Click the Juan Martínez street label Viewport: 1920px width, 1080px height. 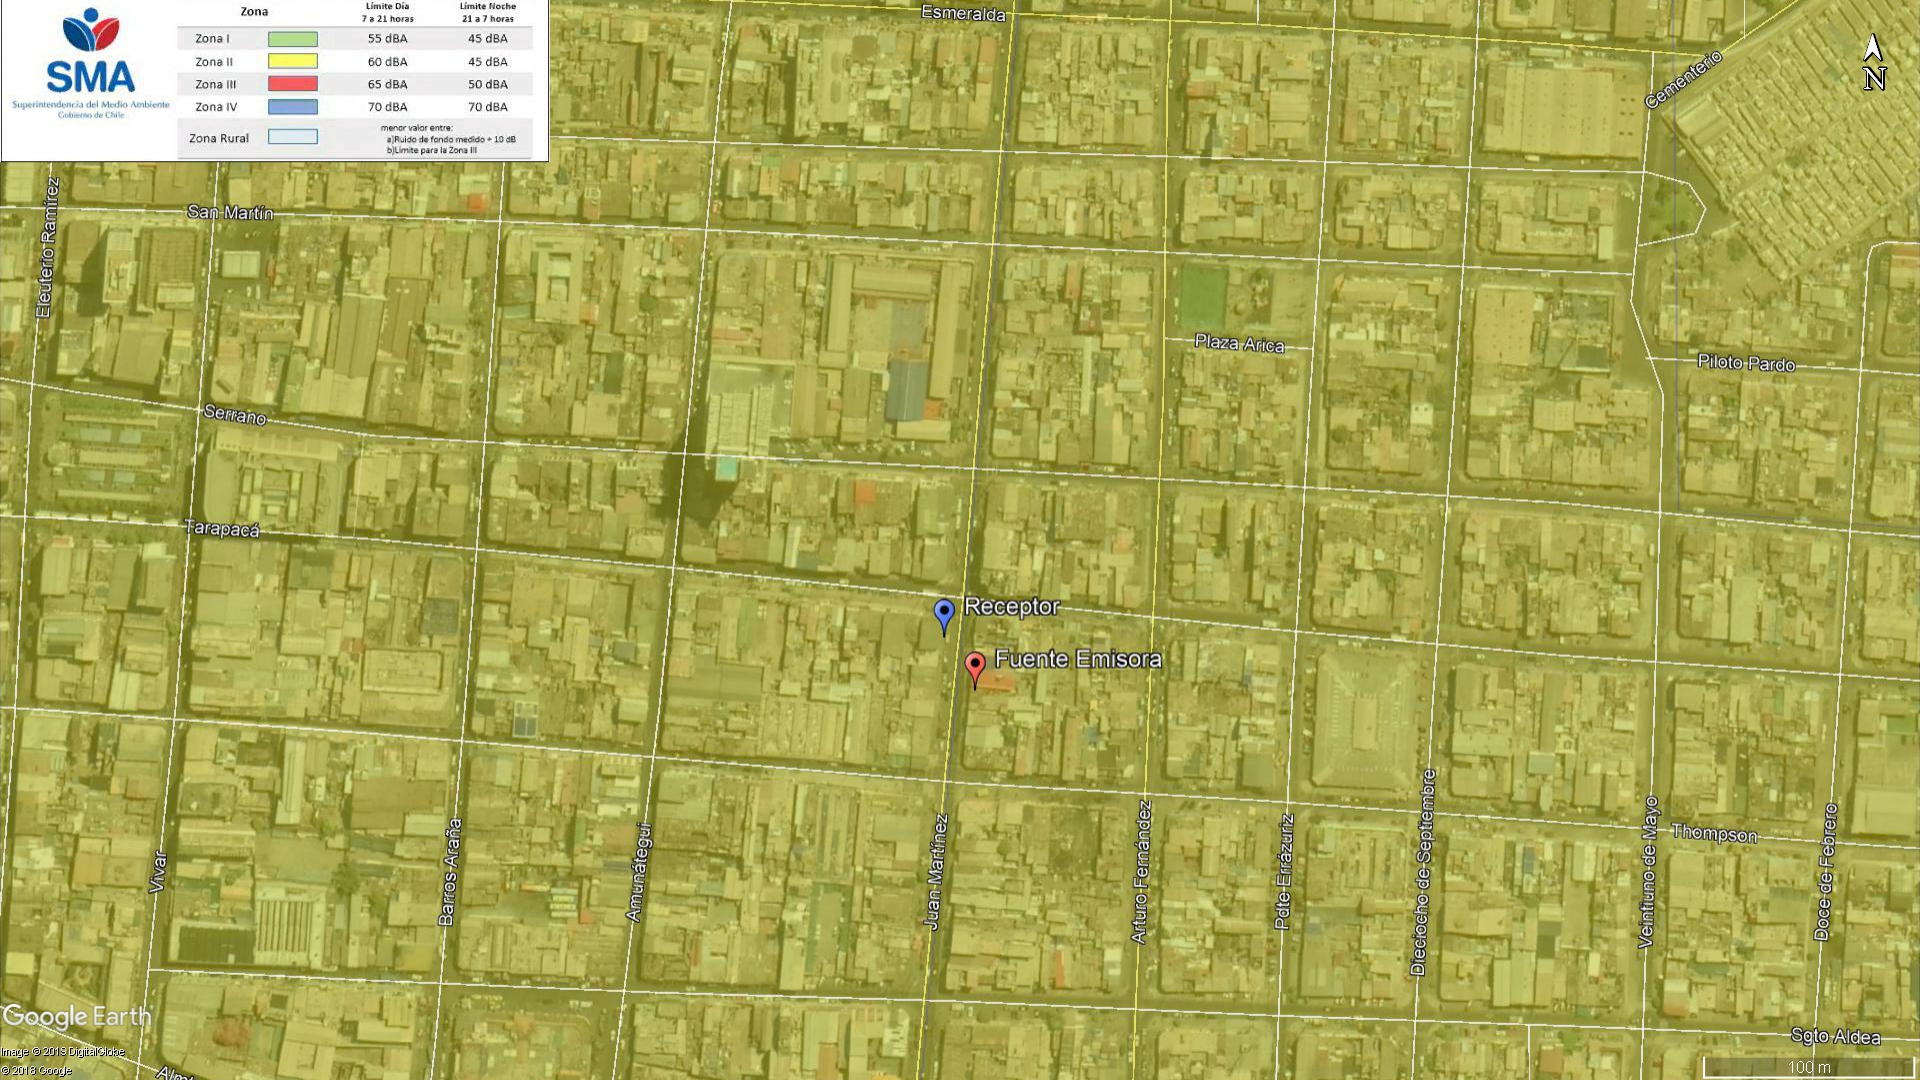pyautogui.click(x=935, y=872)
